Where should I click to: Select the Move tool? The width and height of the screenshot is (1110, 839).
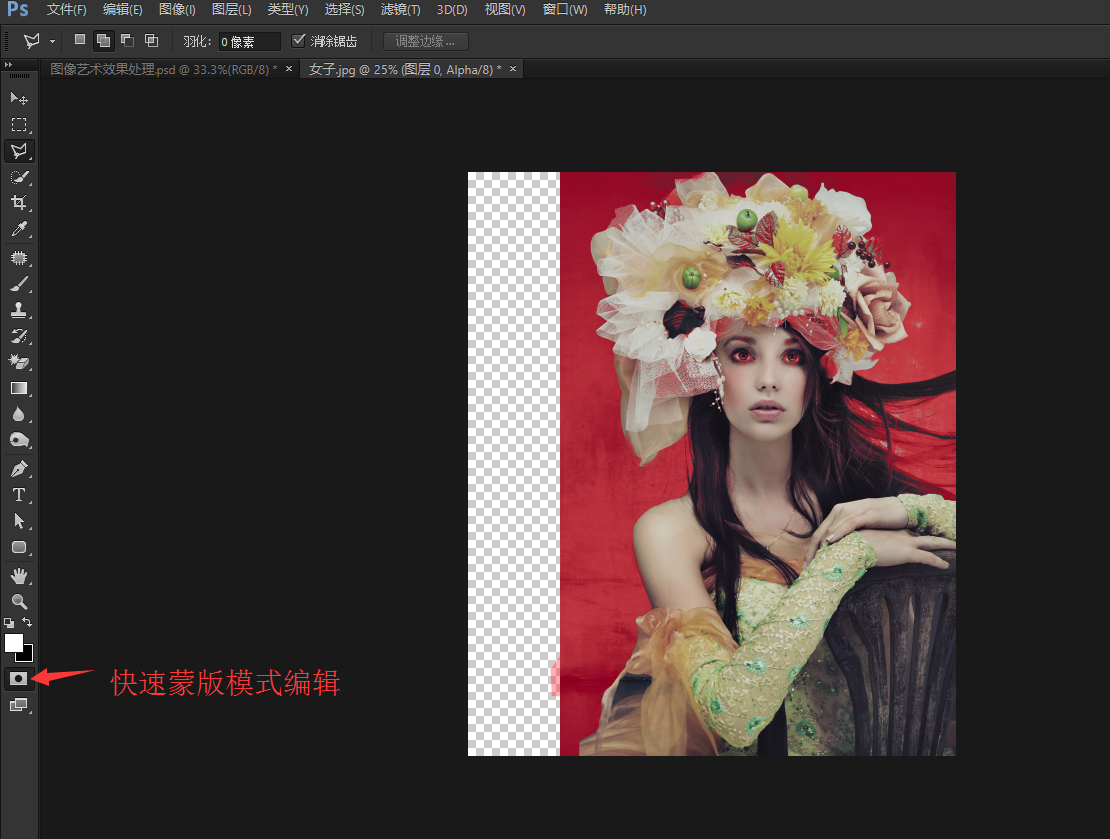(x=20, y=98)
